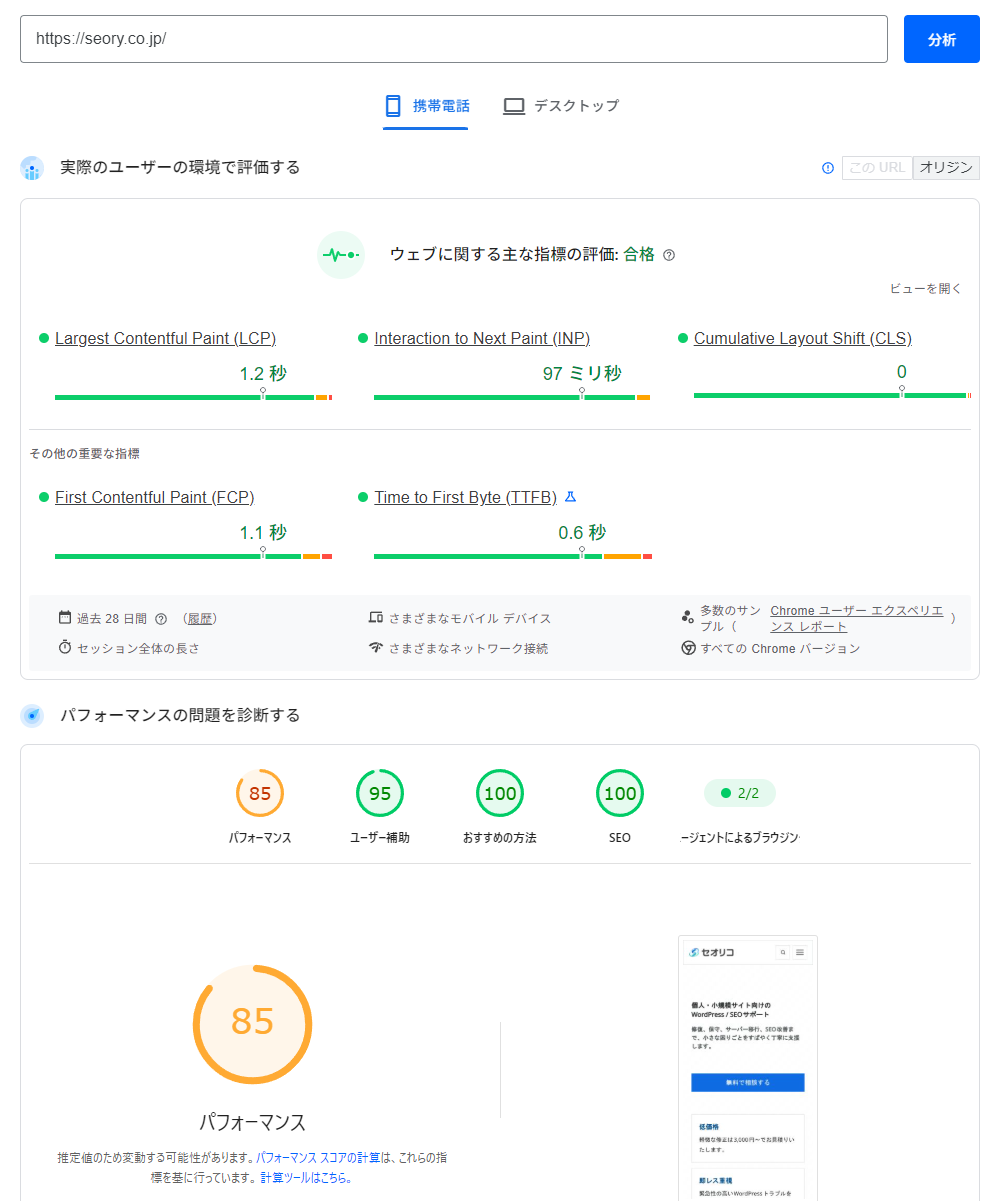Open the Chrome ユーザー エクスペリエンス レポート link
This screenshot has height=1201, width=997.
pos(856,618)
